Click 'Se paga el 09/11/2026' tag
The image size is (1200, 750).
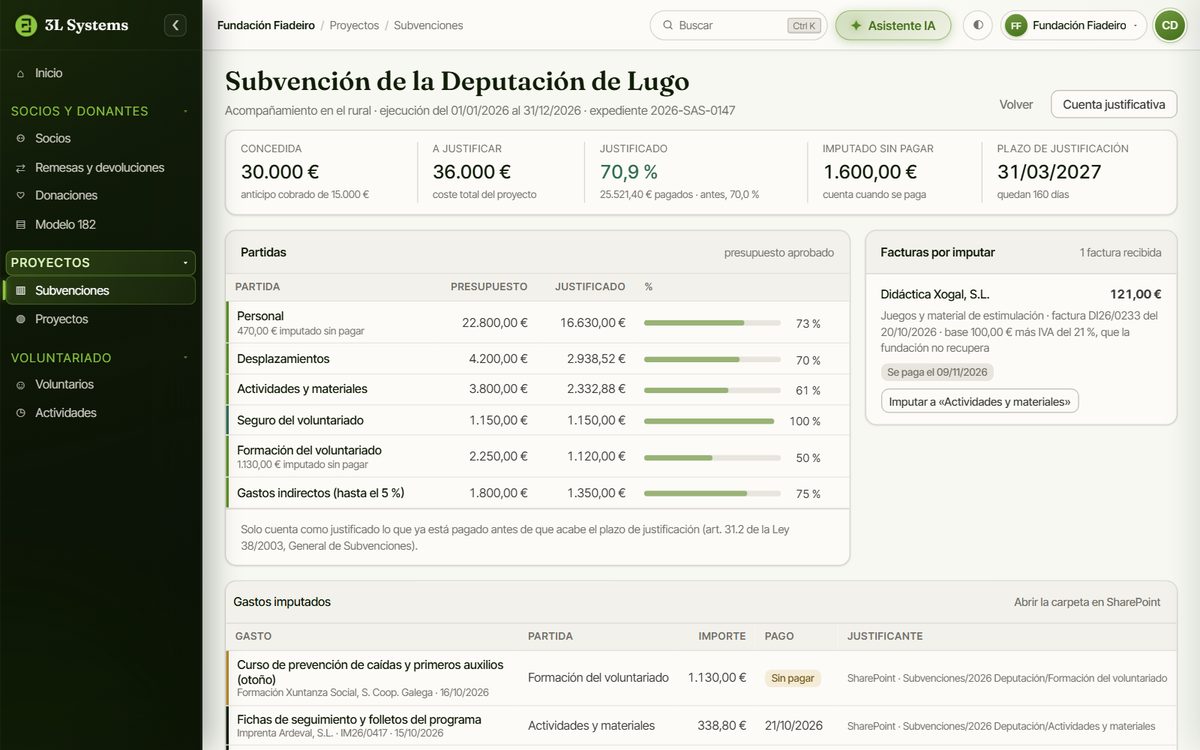pyautogui.click(x=937, y=372)
